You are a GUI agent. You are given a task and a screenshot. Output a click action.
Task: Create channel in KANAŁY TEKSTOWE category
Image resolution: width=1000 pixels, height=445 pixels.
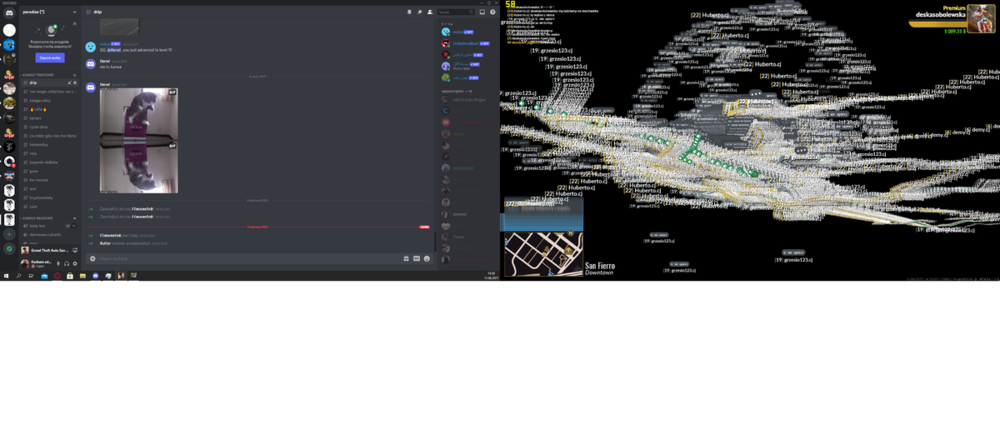point(75,75)
